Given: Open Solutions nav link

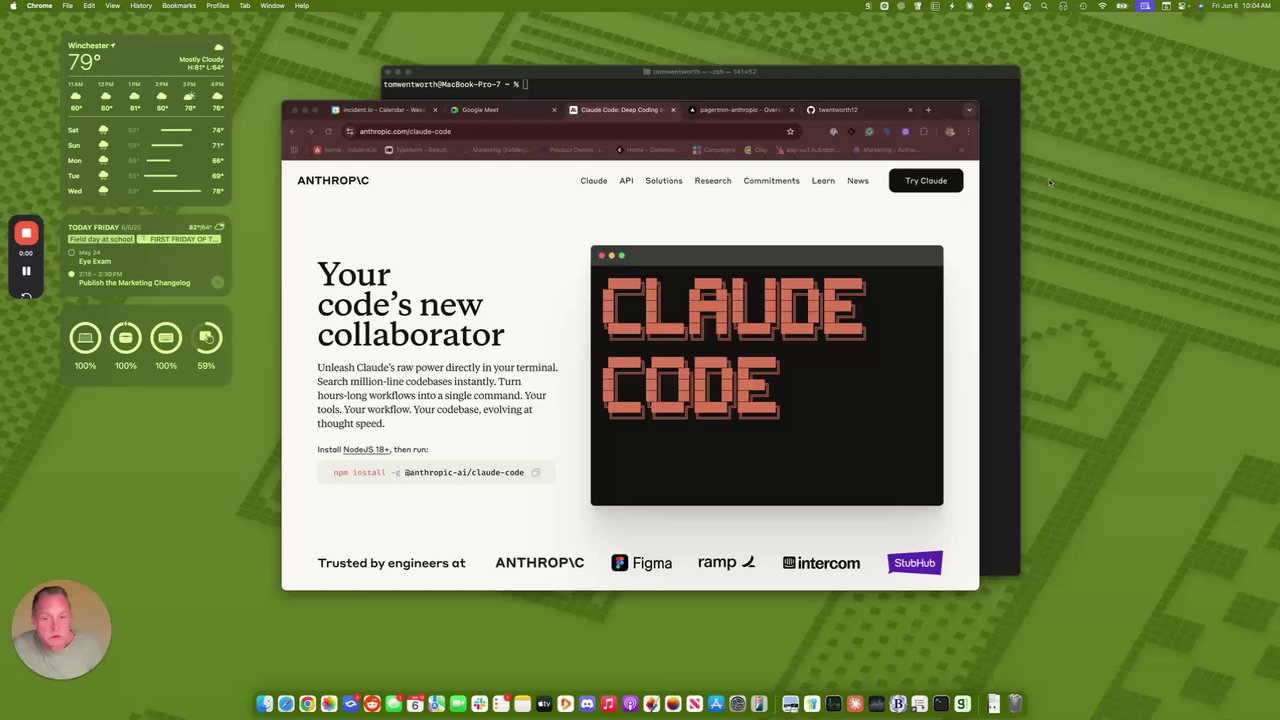Looking at the screenshot, I should pyautogui.click(x=664, y=181).
